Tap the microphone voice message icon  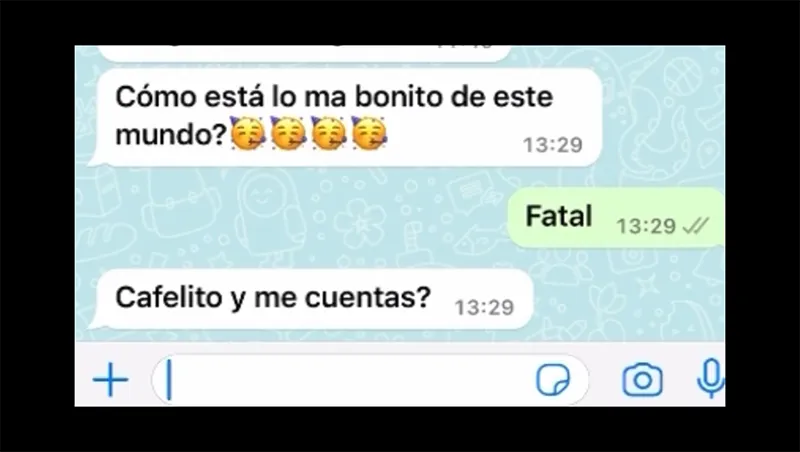click(x=710, y=379)
